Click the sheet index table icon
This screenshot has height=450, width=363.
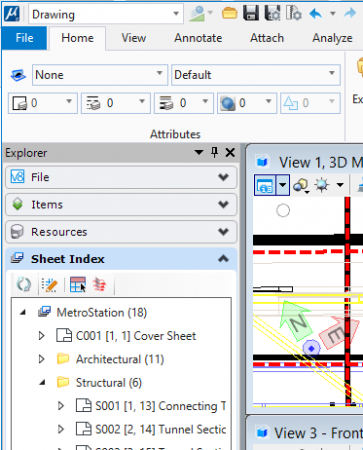click(x=78, y=285)
